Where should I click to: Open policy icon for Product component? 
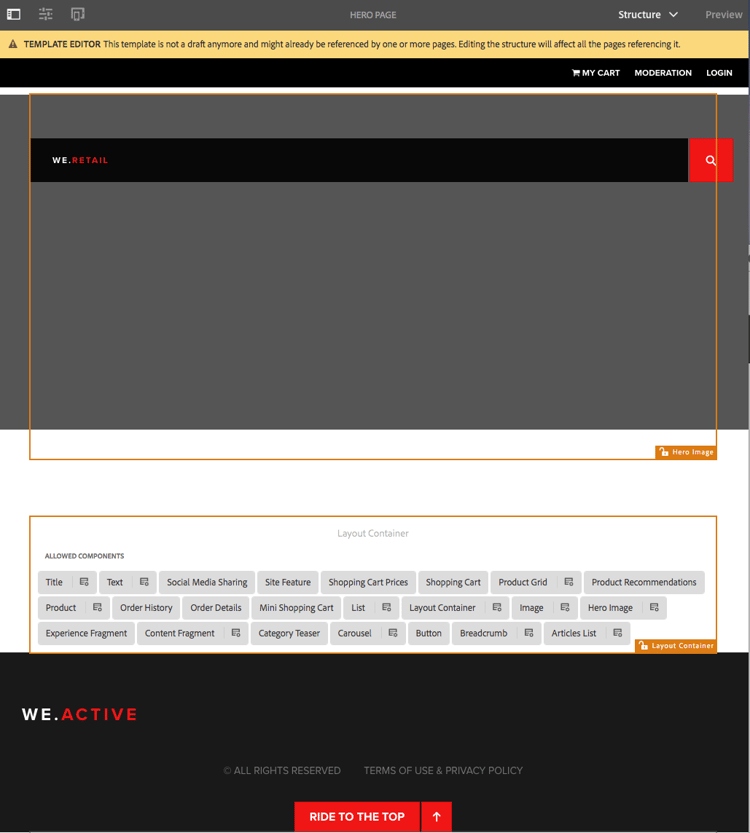(97, 608)
